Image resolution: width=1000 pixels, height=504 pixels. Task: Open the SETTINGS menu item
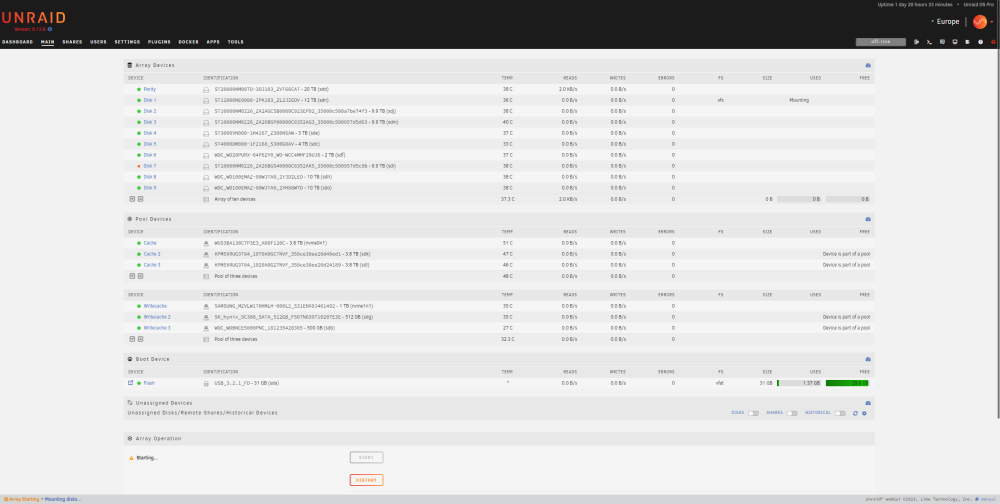tap(127, 42)
